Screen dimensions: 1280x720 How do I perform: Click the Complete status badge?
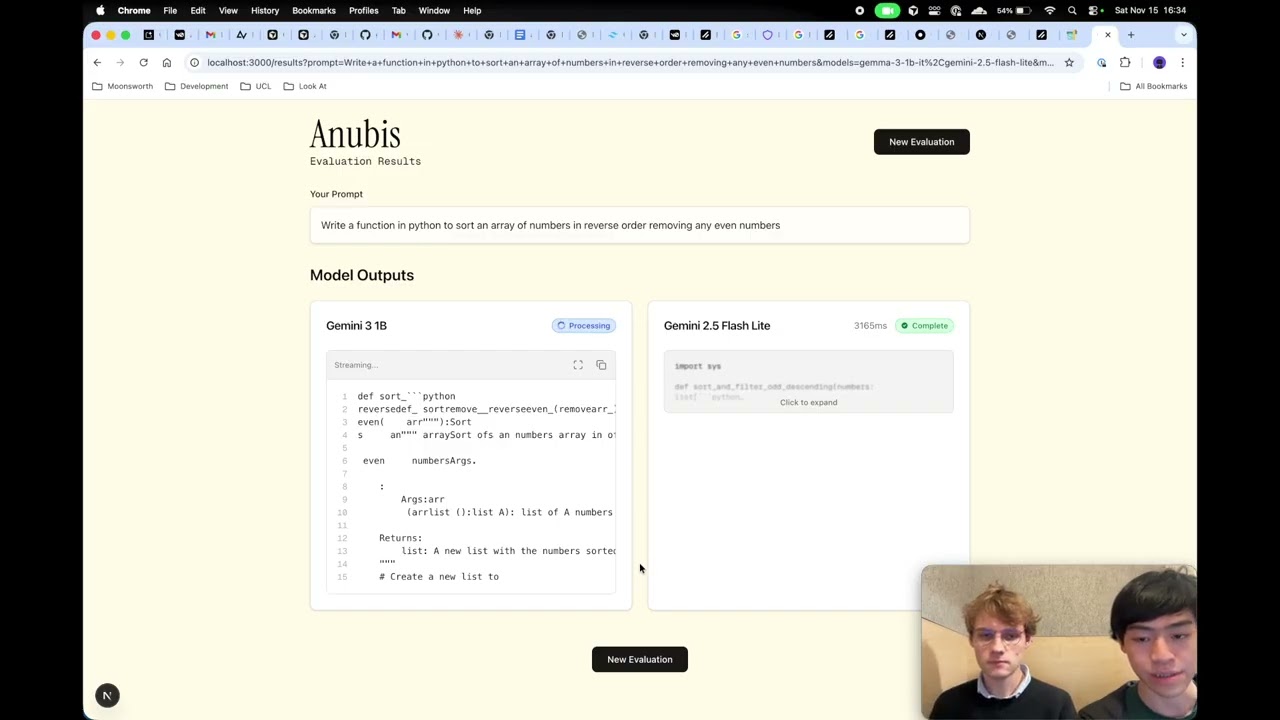tap(923, 325)
